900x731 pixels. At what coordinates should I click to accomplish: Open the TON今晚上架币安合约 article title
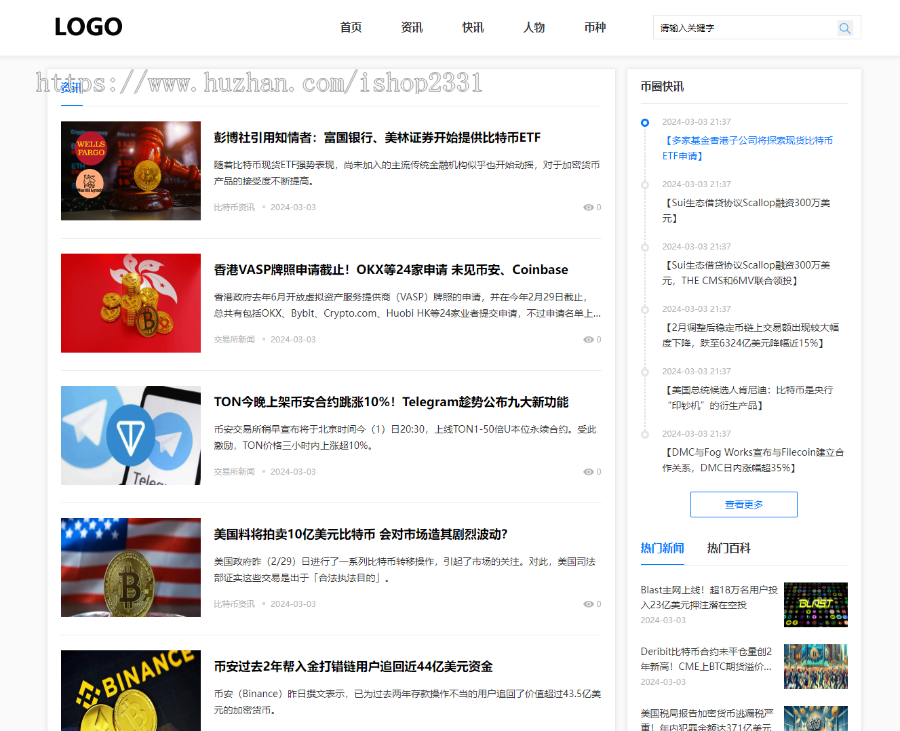[x=391, y=402]
